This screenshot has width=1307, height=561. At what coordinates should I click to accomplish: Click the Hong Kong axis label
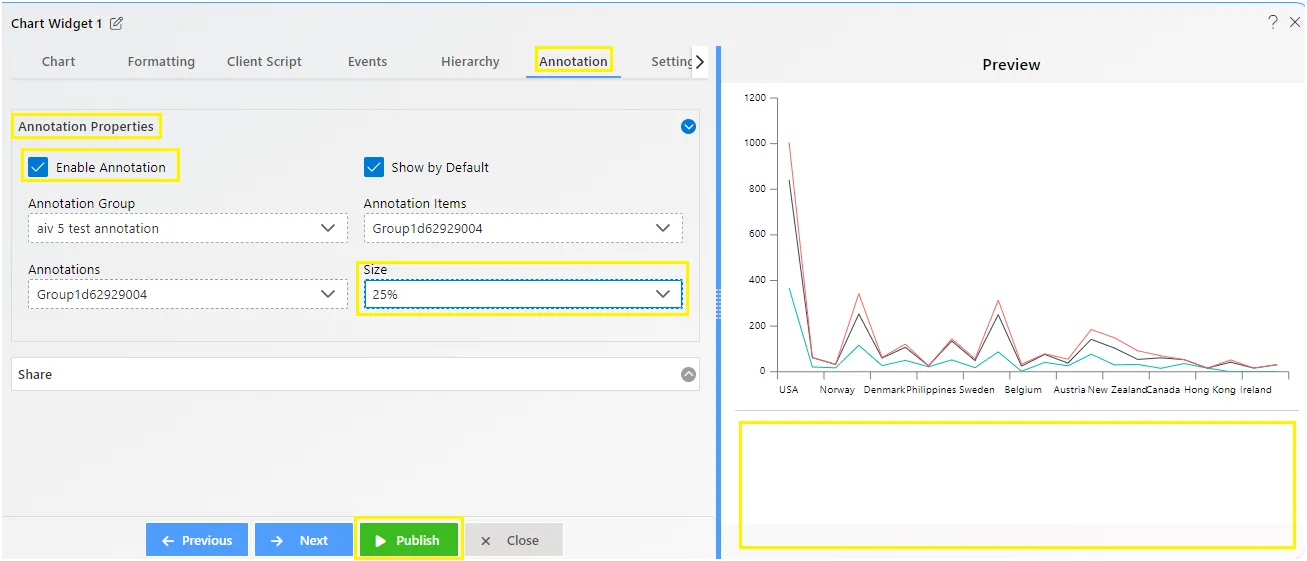click(1210, 390)
